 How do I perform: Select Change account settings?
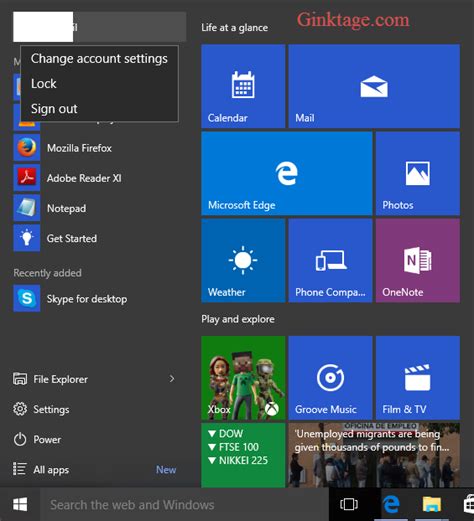99,59
